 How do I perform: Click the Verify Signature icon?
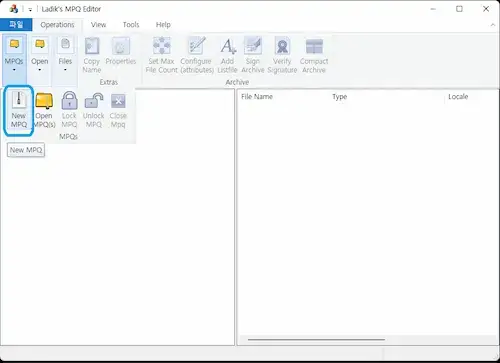282,46
